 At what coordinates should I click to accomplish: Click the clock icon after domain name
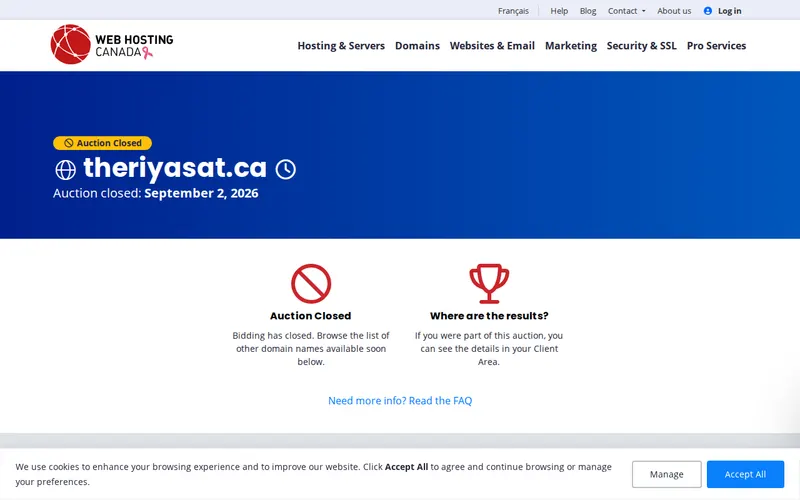pos(286,169)
